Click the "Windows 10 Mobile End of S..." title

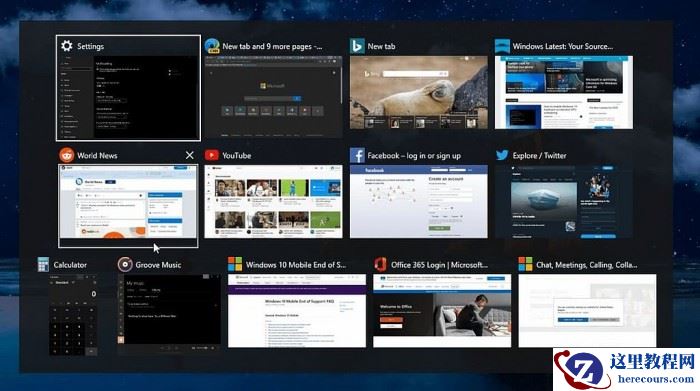click(296, 265)
